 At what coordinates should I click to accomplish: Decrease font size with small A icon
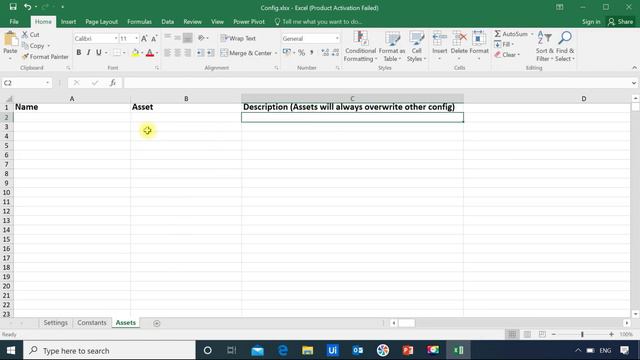154,38
